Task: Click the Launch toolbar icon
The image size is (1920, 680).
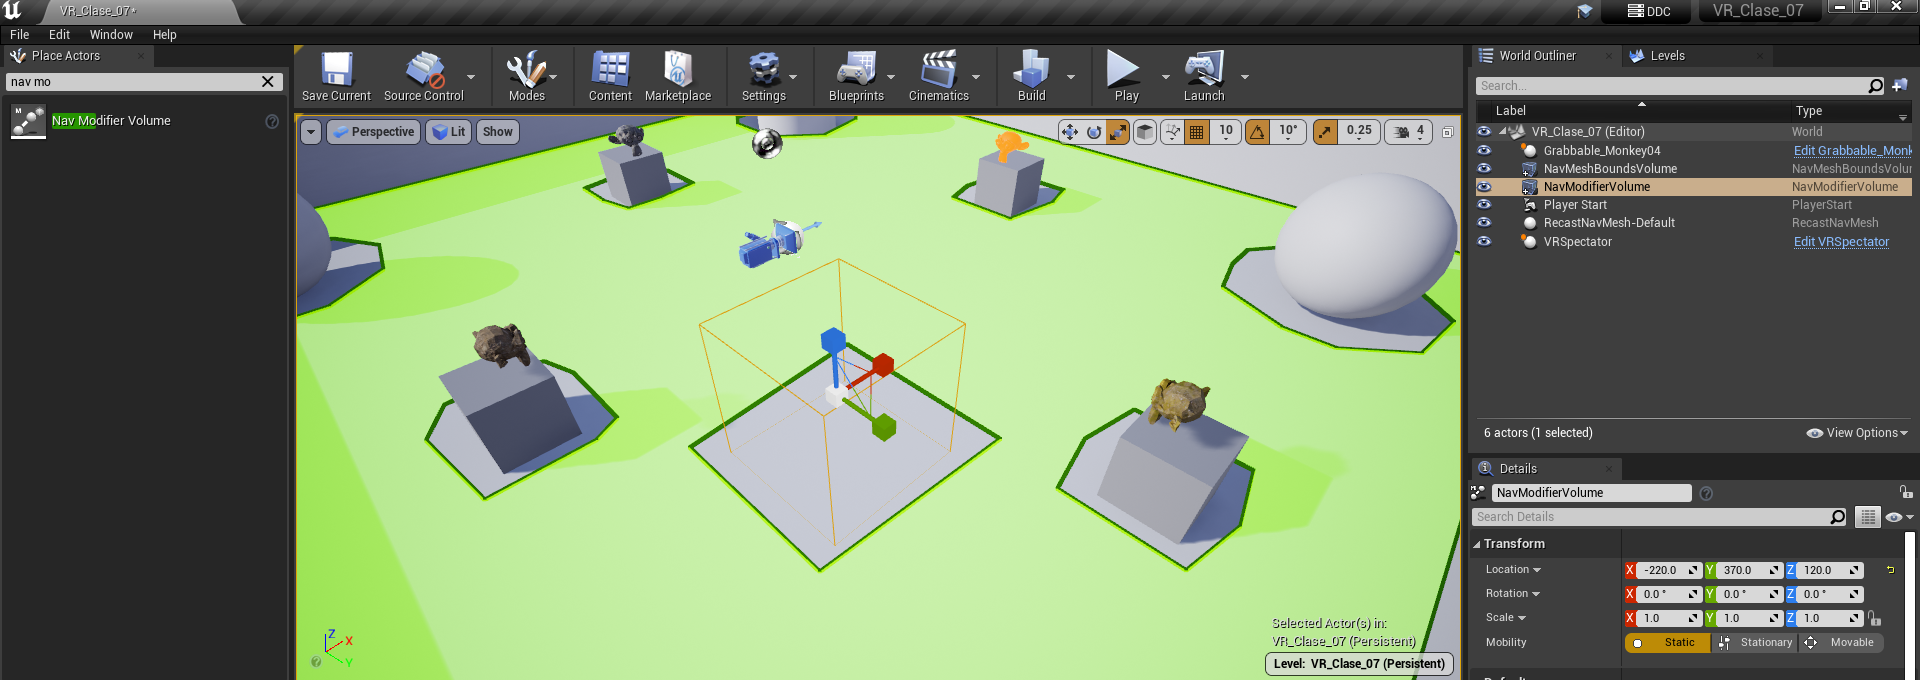Action: pyautogui.click(x=1204, y=69)
